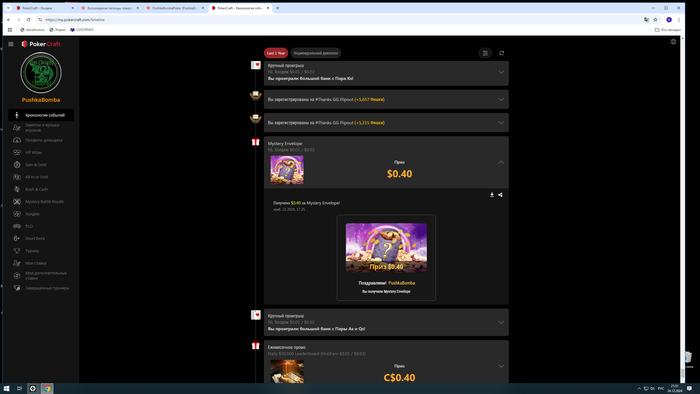The image size is (700, 394).
Task: Open All-in or Fold section
Action: (41, 177)
